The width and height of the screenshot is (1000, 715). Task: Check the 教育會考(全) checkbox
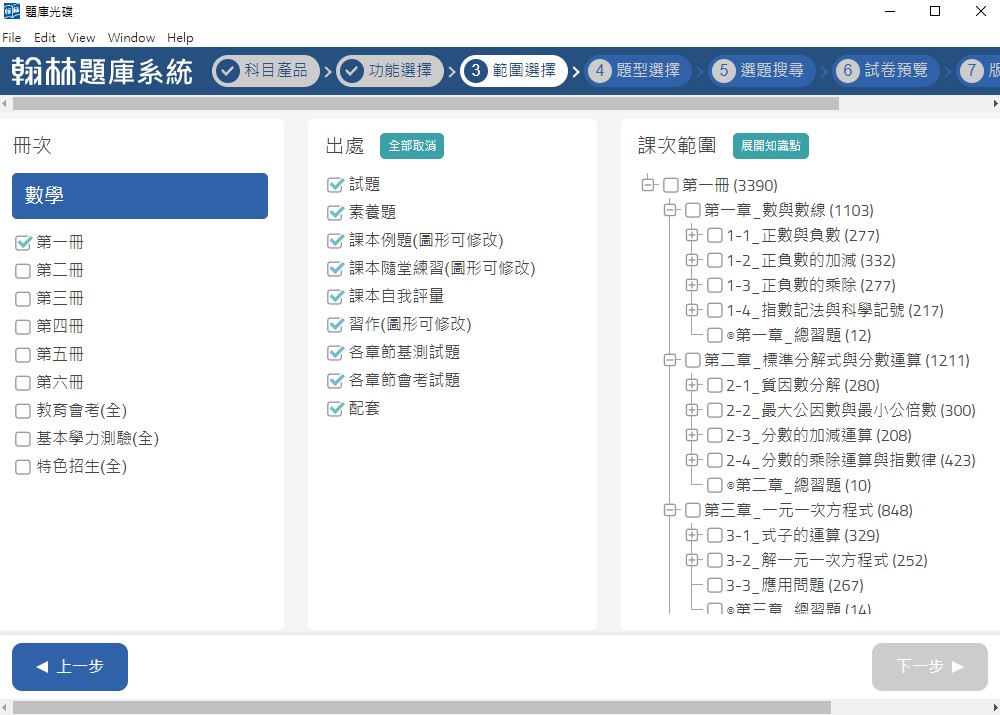23,411
